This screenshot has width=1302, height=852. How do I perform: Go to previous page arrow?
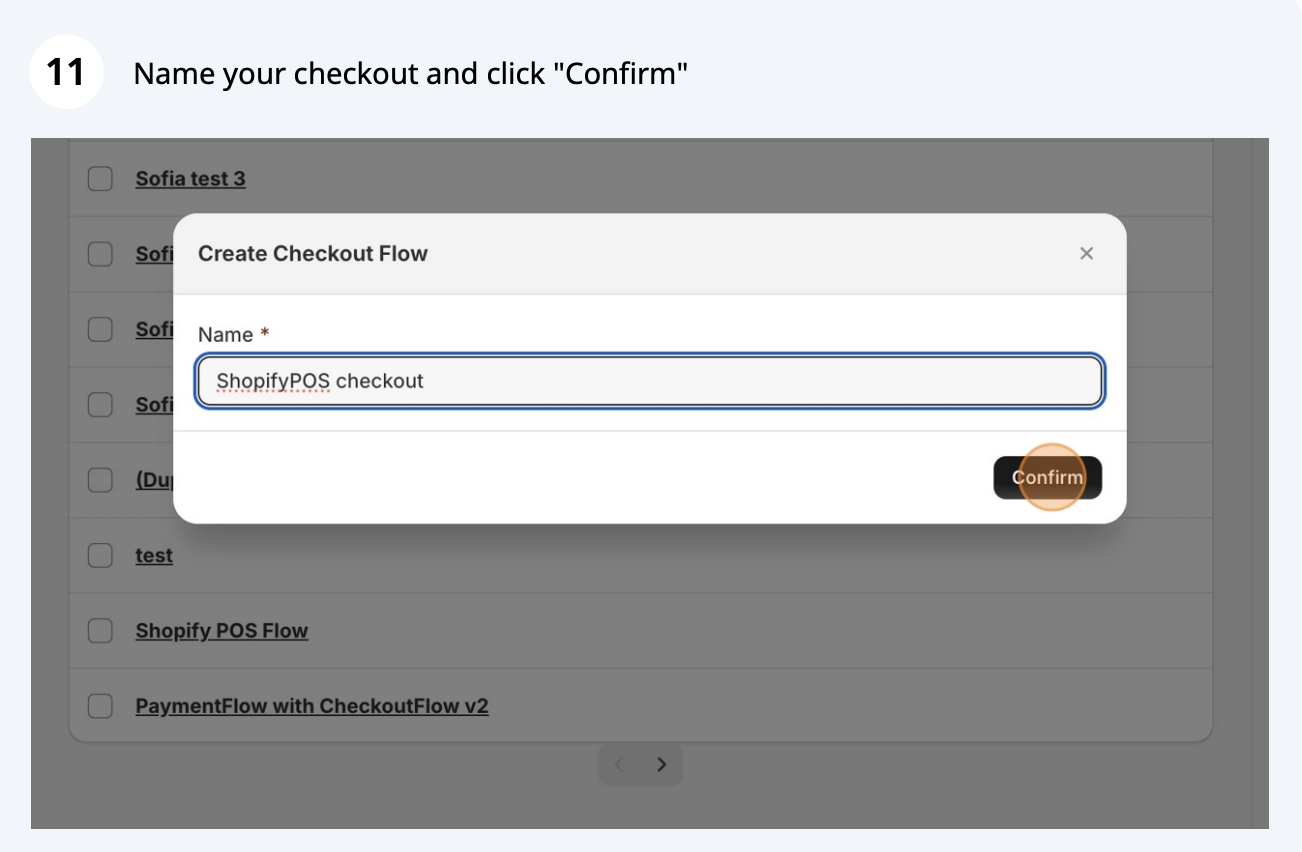tap(619, 765)
